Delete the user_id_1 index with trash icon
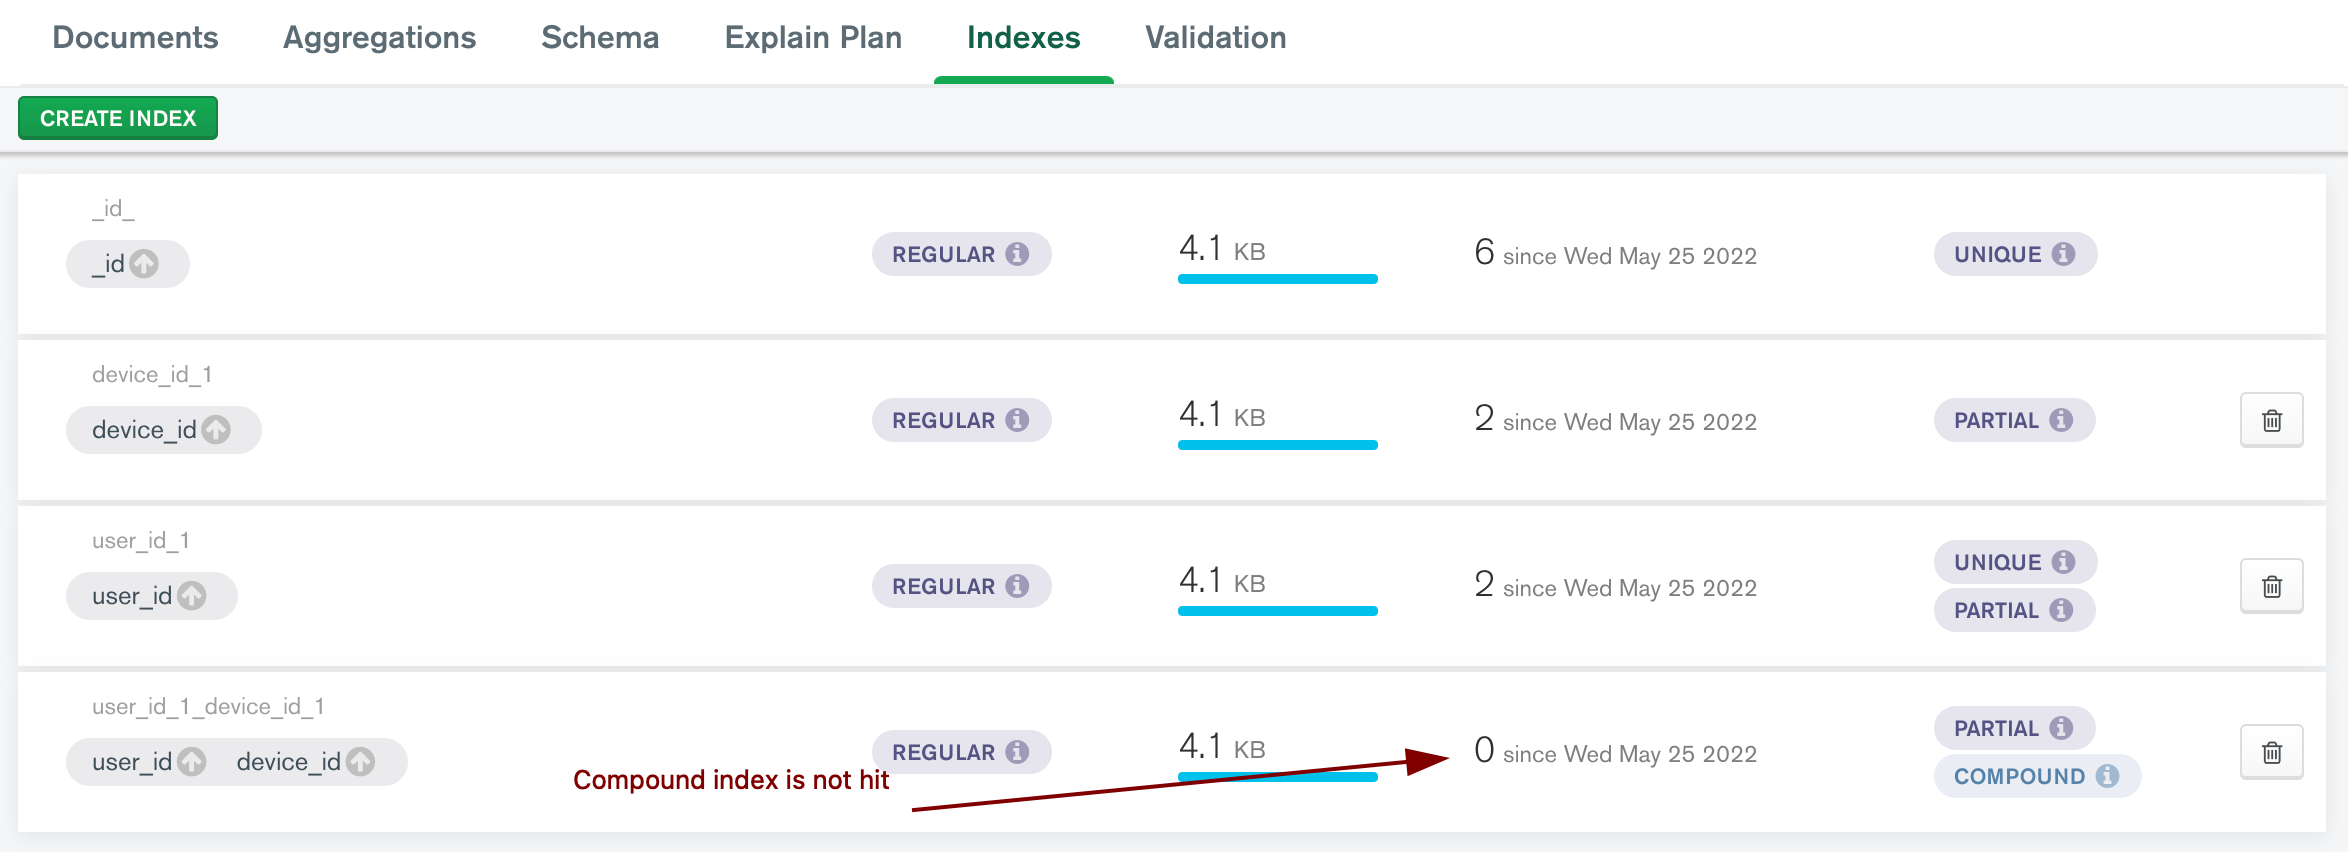2348x852 pixels. coord(2271,586)
